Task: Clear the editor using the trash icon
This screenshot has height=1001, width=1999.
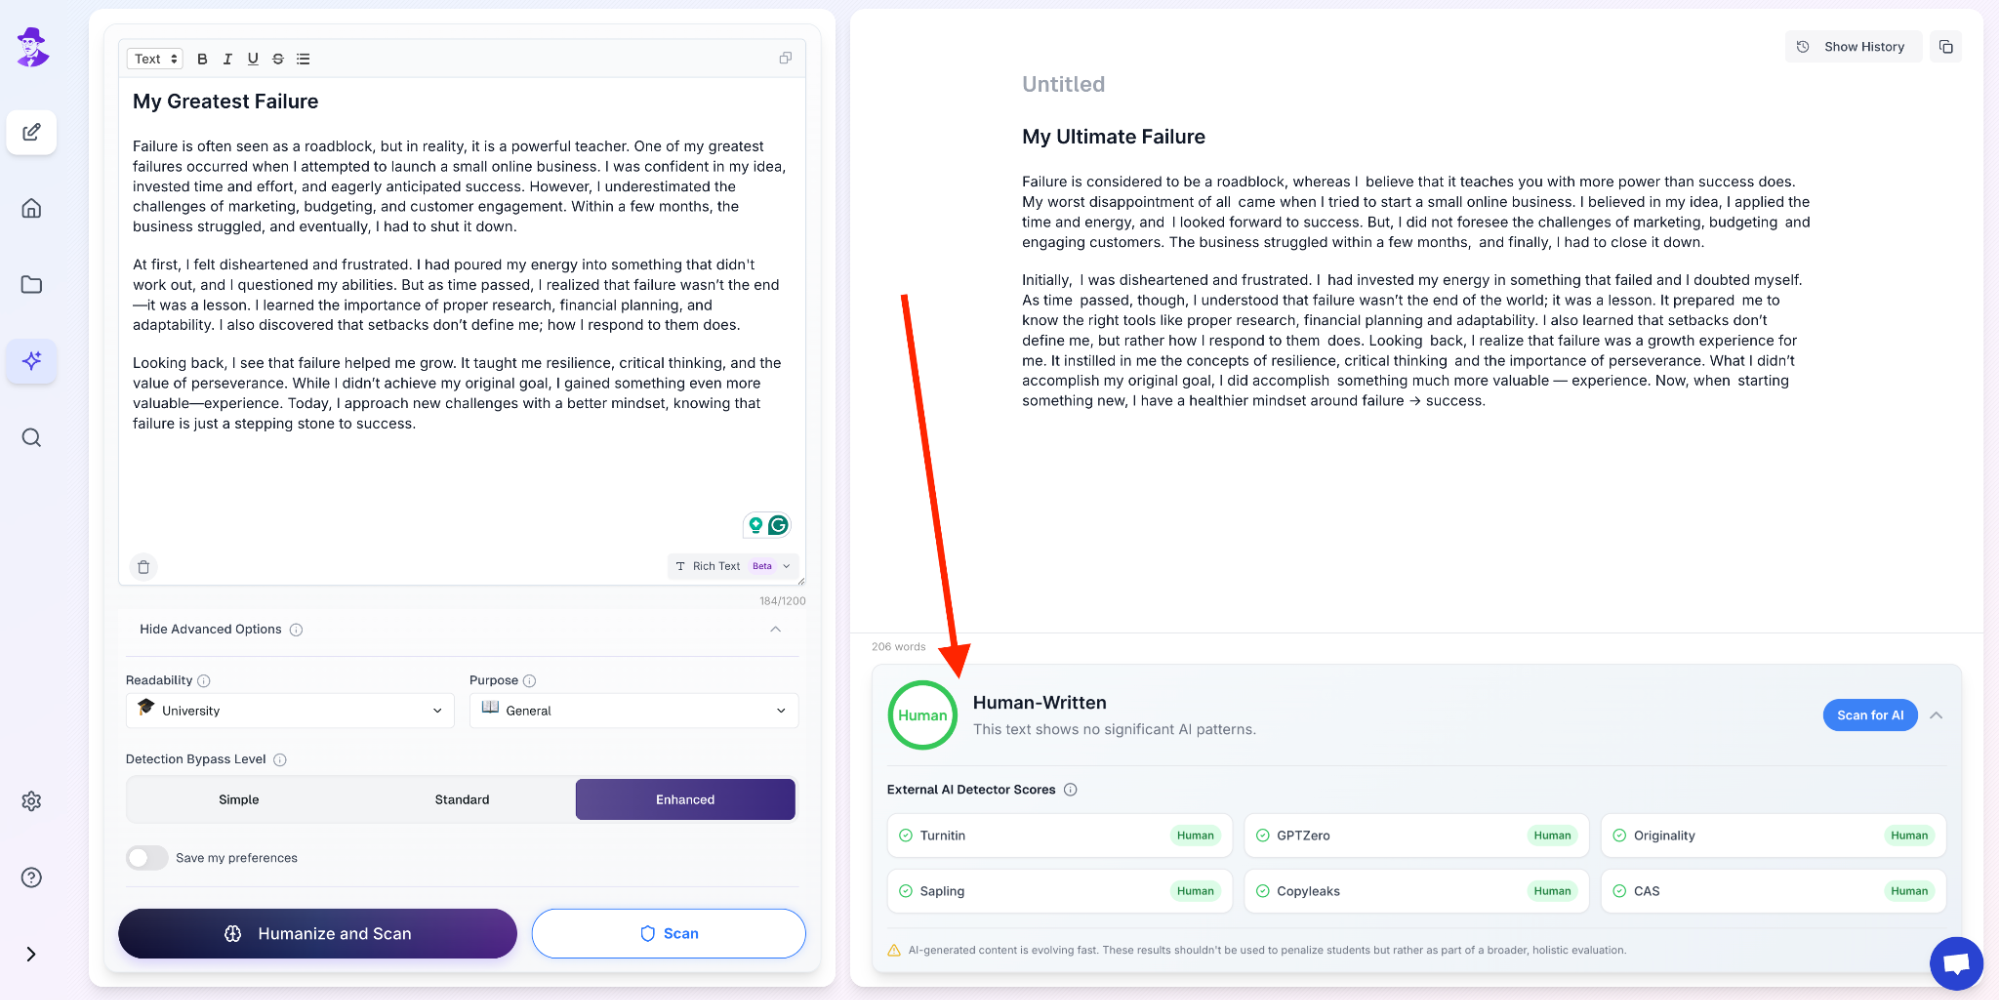Action: tap(143, 566)
